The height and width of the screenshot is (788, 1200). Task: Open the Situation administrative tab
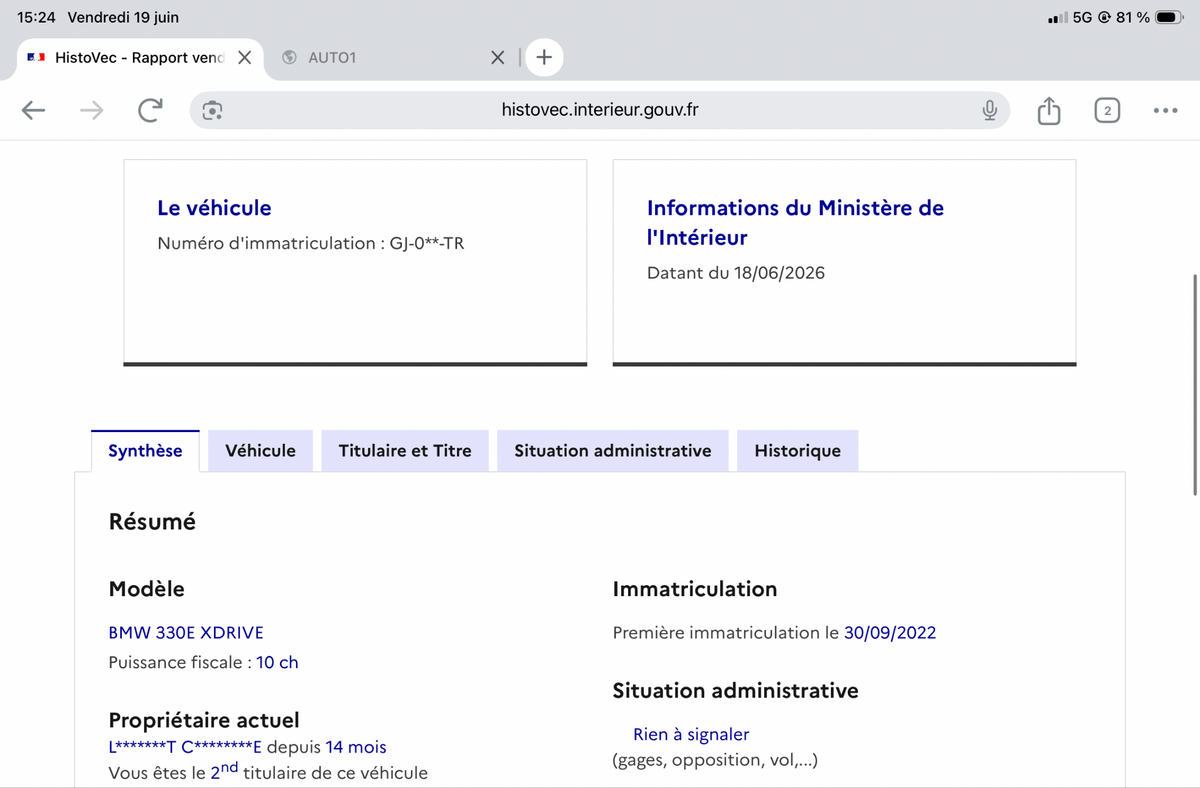click(613, 450)
